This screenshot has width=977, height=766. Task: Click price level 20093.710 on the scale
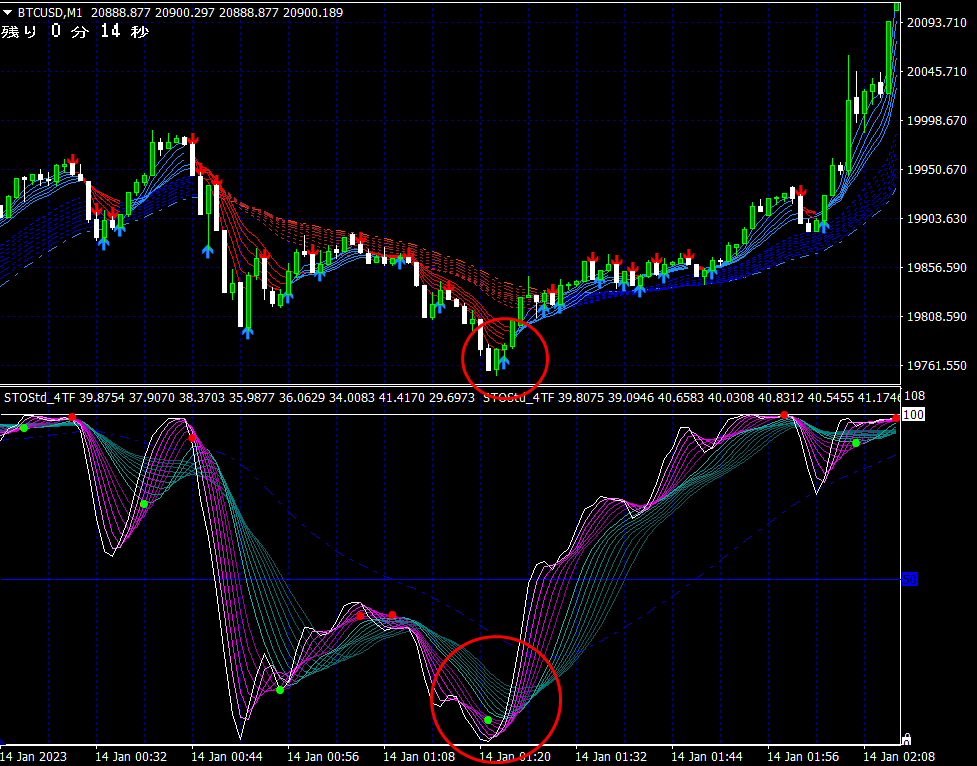point(936,22)
